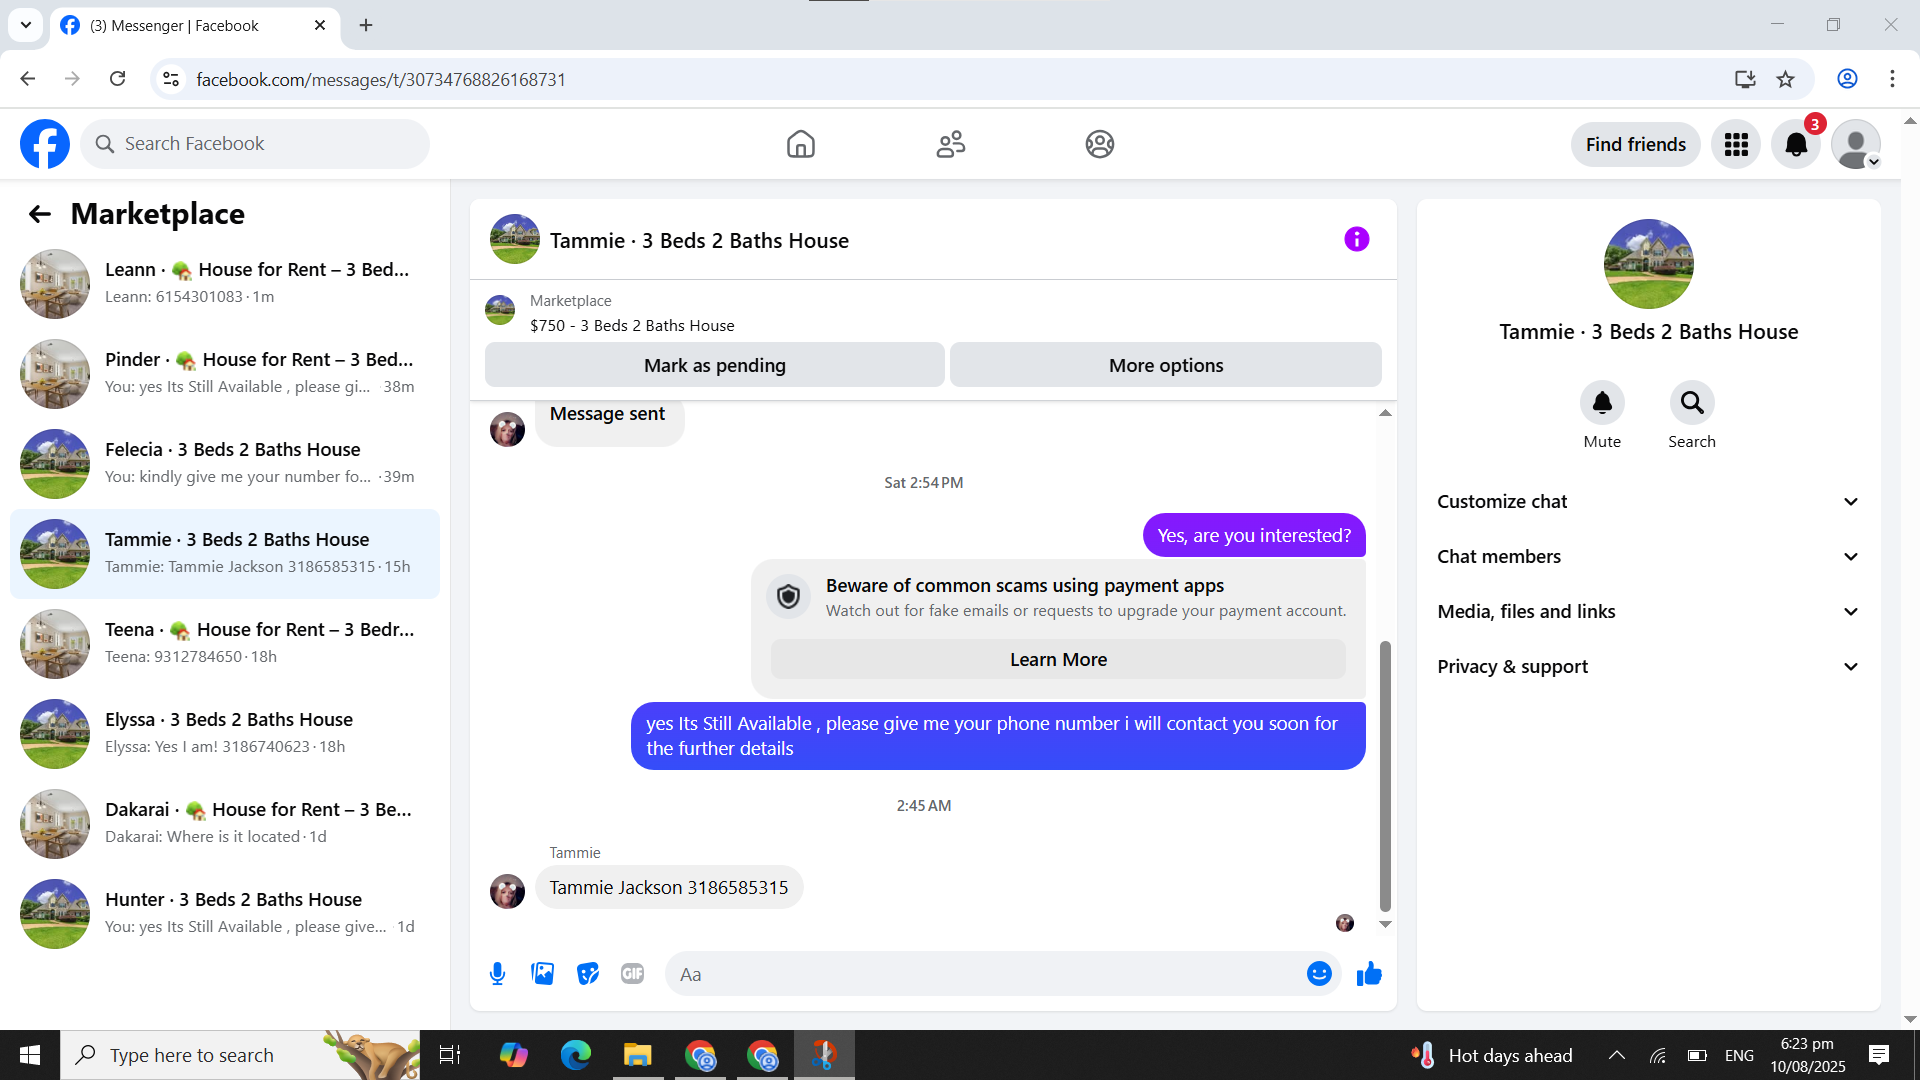Open the Friends tab in the top navigation
Image resolution: width=1920 pixels, height=1080 pixels.
[950, 145]
